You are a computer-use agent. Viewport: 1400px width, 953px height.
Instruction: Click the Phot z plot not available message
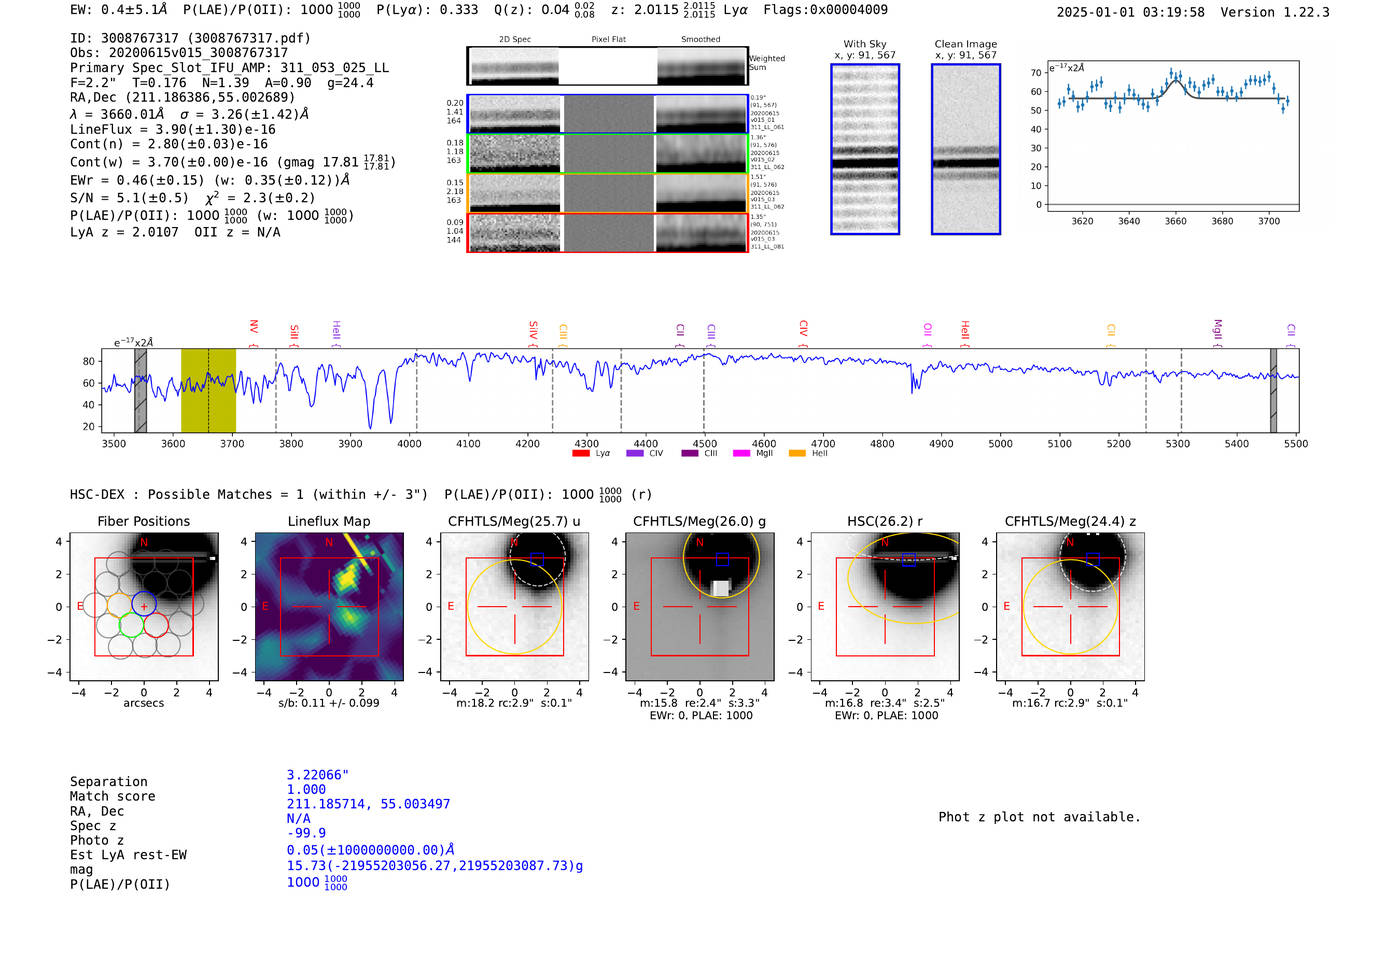coord(1039,817)
